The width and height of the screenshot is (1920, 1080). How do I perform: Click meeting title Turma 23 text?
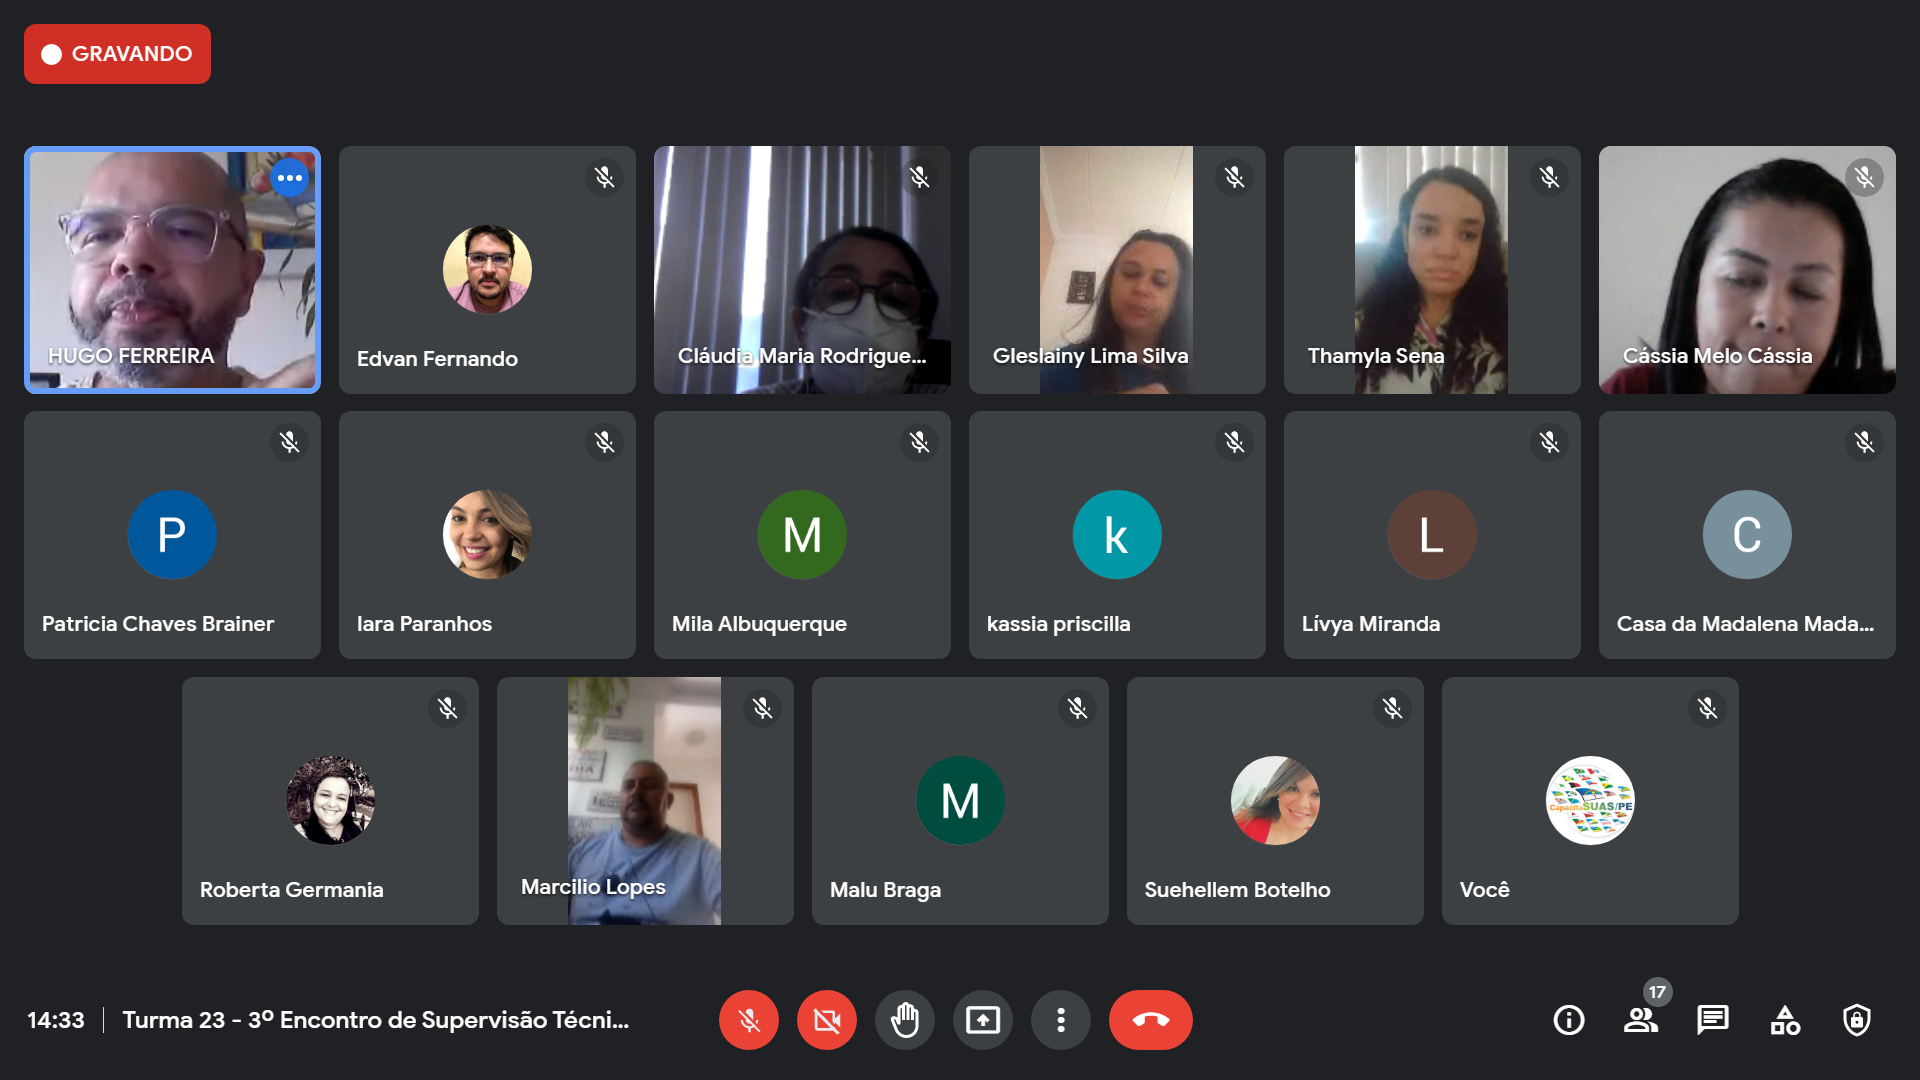375,1020
